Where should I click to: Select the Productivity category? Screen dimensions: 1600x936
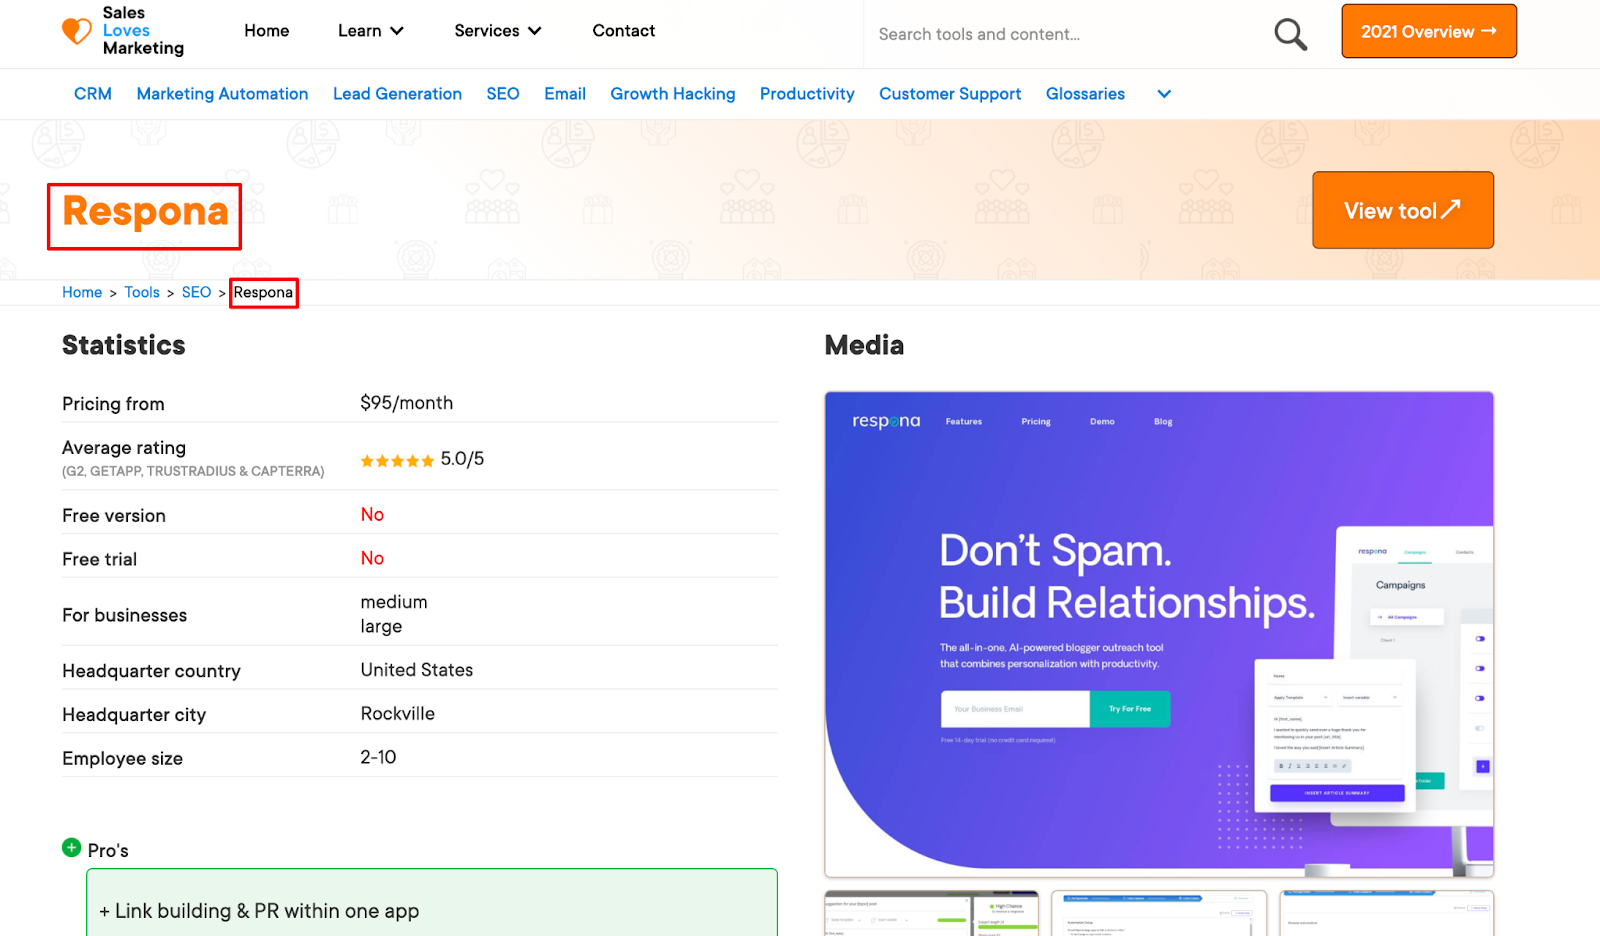click(807, 94)
